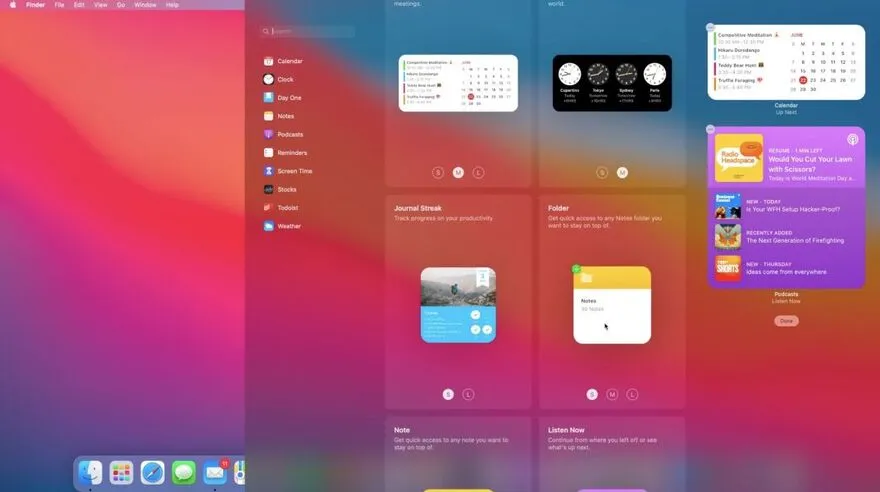Click the "Listen Now" widget heading
The width and height of the screenshot is (880, 492).
(566, 430)
